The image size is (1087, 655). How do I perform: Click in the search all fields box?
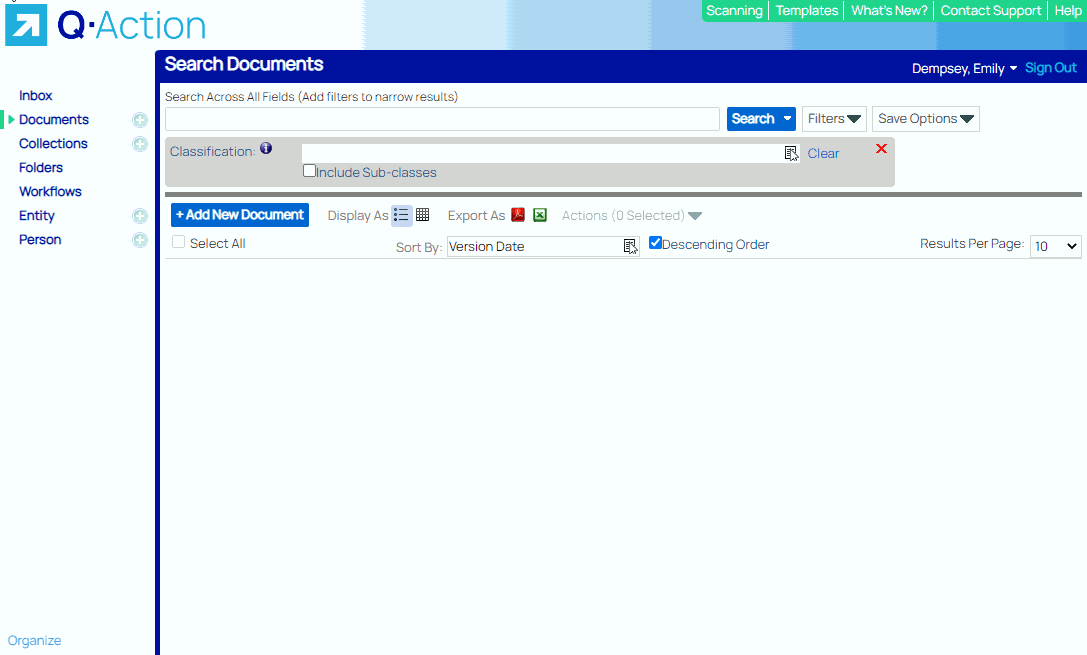pyautogui.click(x=442, y=119)
